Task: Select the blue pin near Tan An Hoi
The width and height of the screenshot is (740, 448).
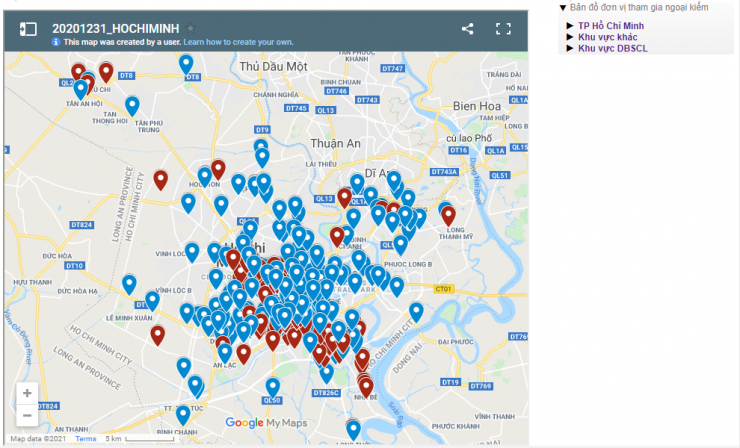Action: point(81,88)
